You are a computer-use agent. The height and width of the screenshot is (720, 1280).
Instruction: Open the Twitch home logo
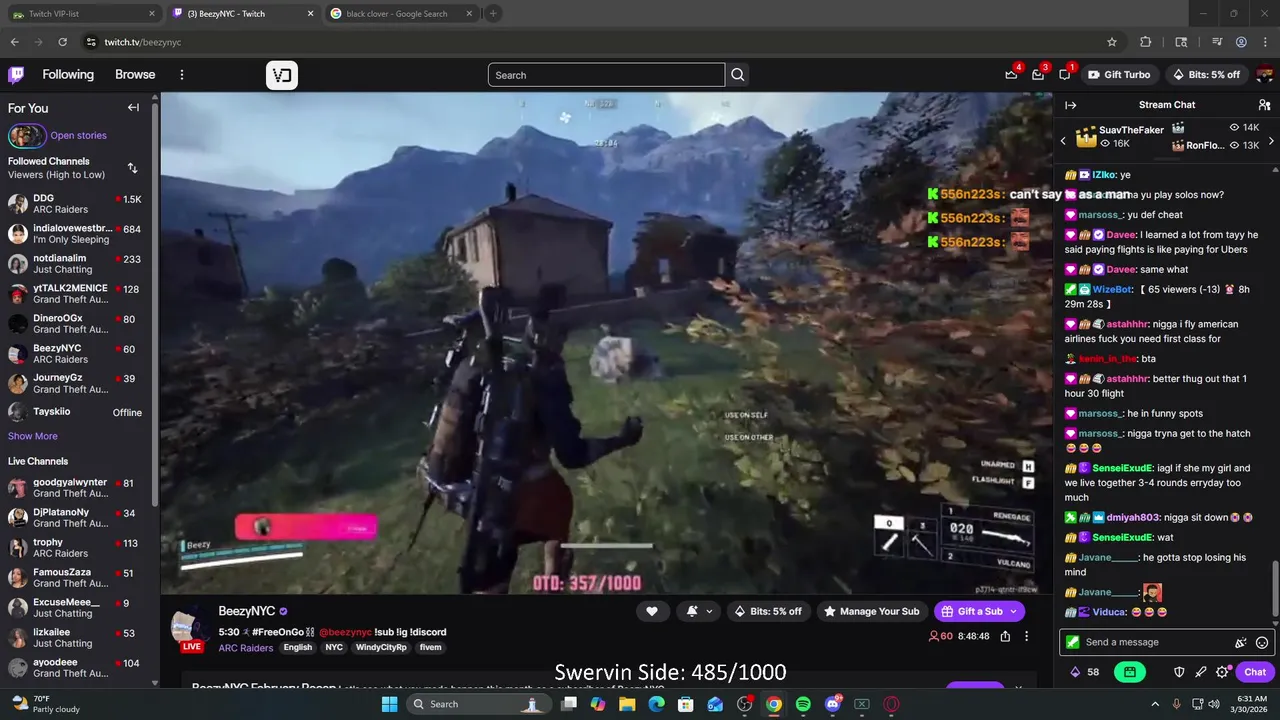[16, 75]
